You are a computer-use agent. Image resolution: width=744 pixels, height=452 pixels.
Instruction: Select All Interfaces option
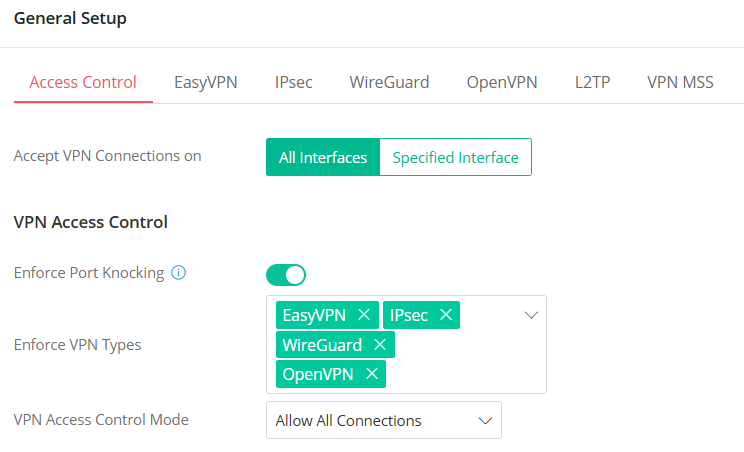click(x=323, y=157)
